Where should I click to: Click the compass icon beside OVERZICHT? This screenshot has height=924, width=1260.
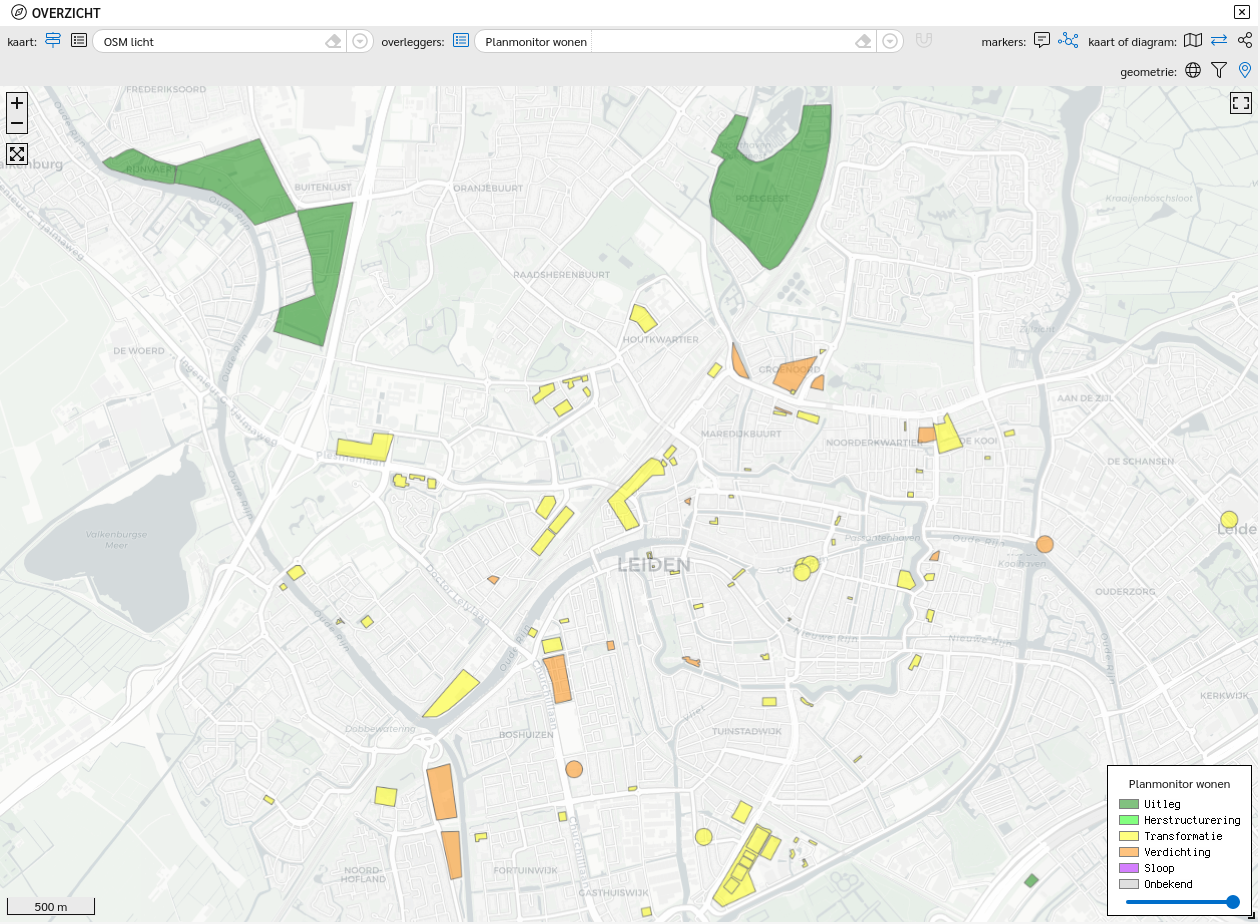point(18,13)
